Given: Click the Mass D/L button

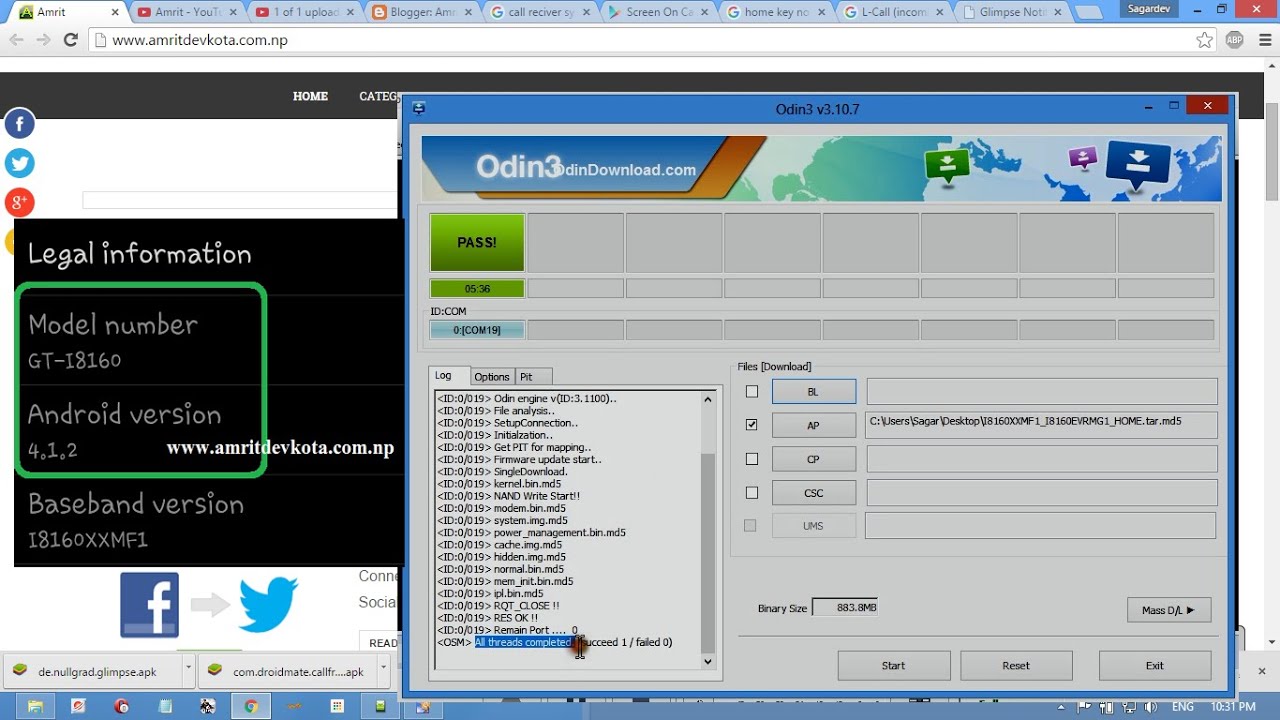Looking at the screenshot, I should (x=1168, y=610).
